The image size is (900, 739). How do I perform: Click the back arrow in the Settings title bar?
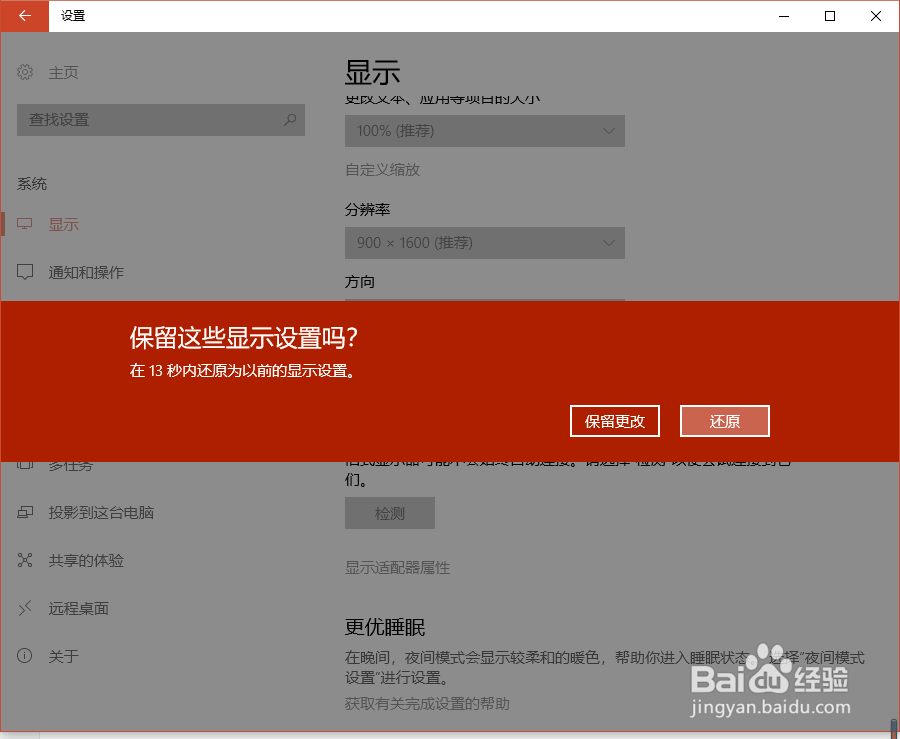[x=24, y=16]
